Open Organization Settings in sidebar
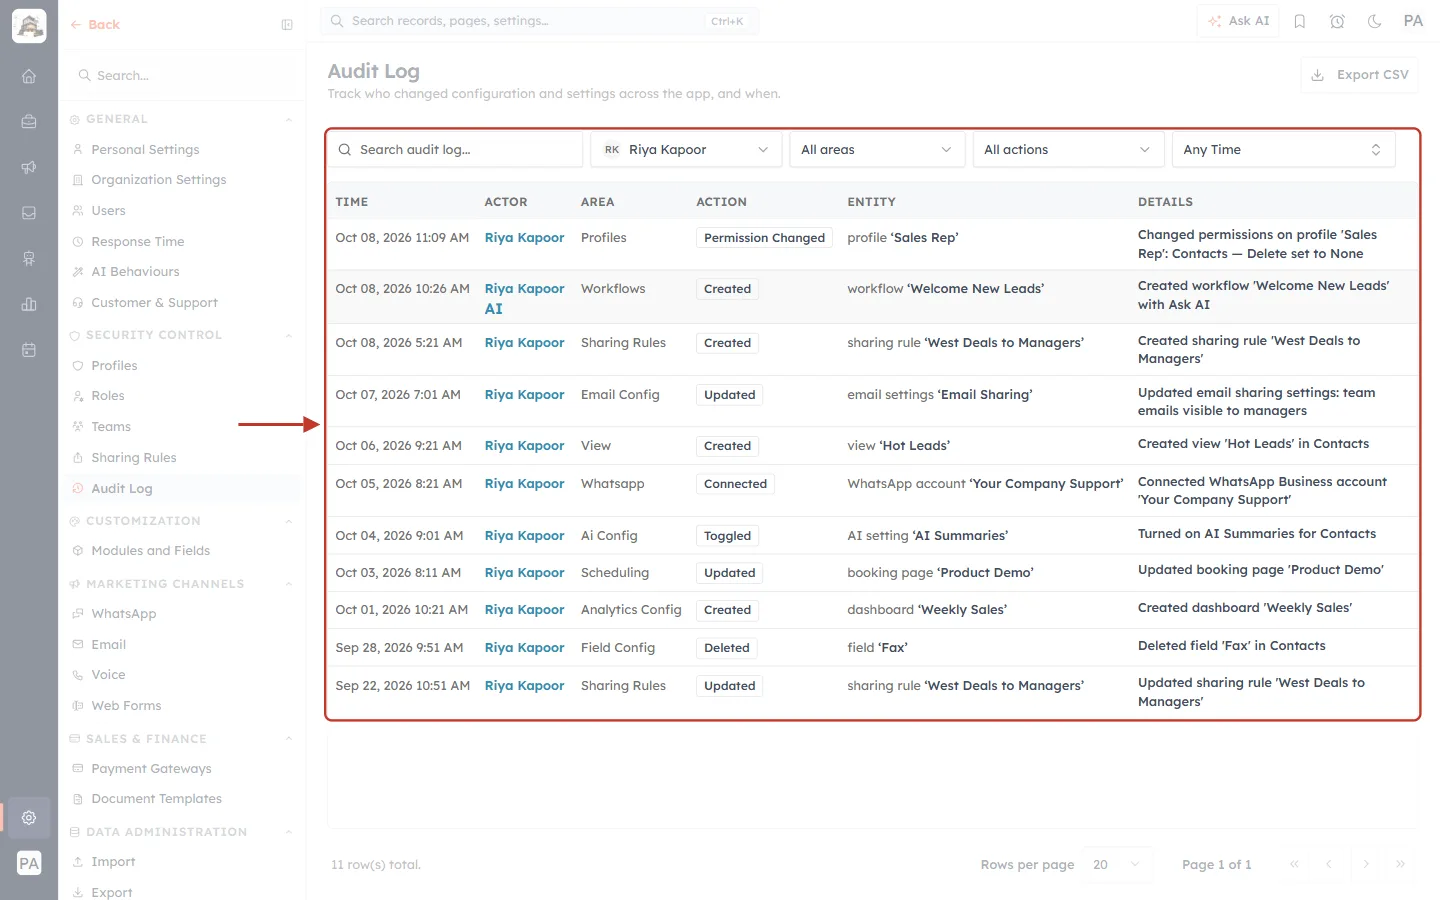Screen dimensions: 1440x900 click(x=158, y=180)
